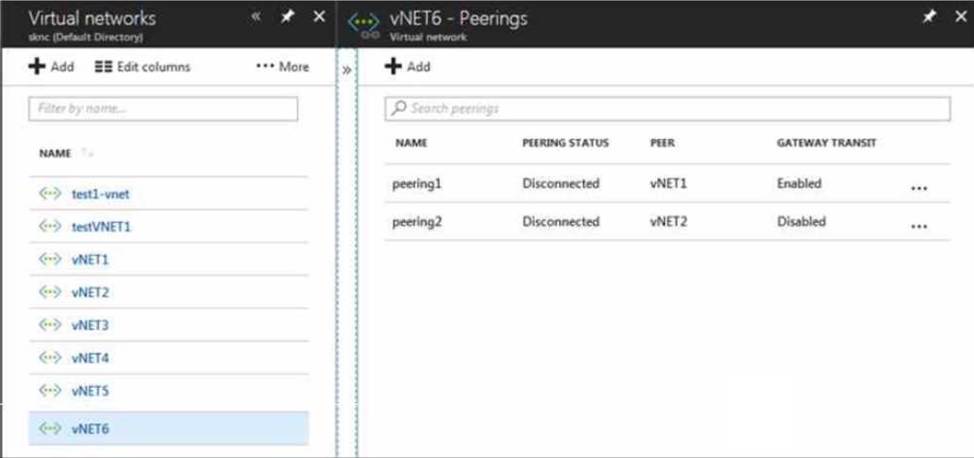Open the test1-vnet virtual network
Viewport: 974px width, 458px height.
[100, 194]
